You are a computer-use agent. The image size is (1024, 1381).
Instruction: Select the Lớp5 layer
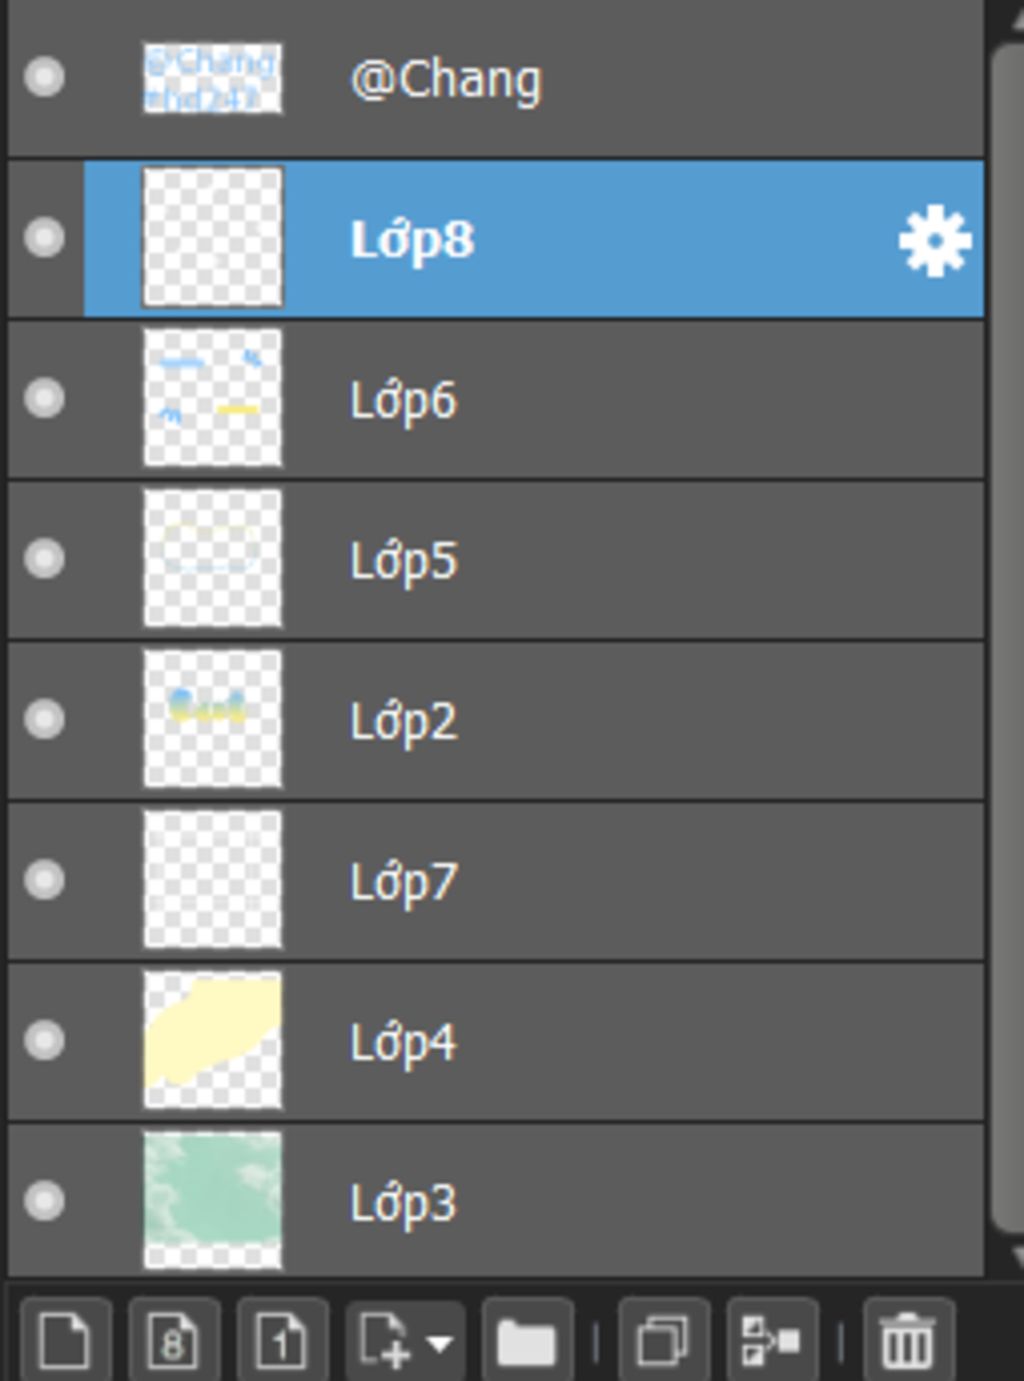[600, 560]
